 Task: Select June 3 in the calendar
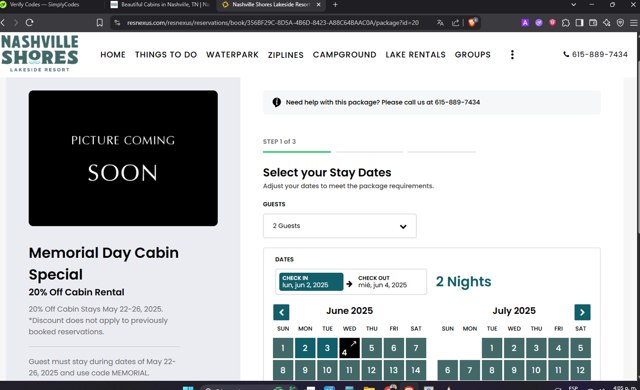tap(327, 348)
